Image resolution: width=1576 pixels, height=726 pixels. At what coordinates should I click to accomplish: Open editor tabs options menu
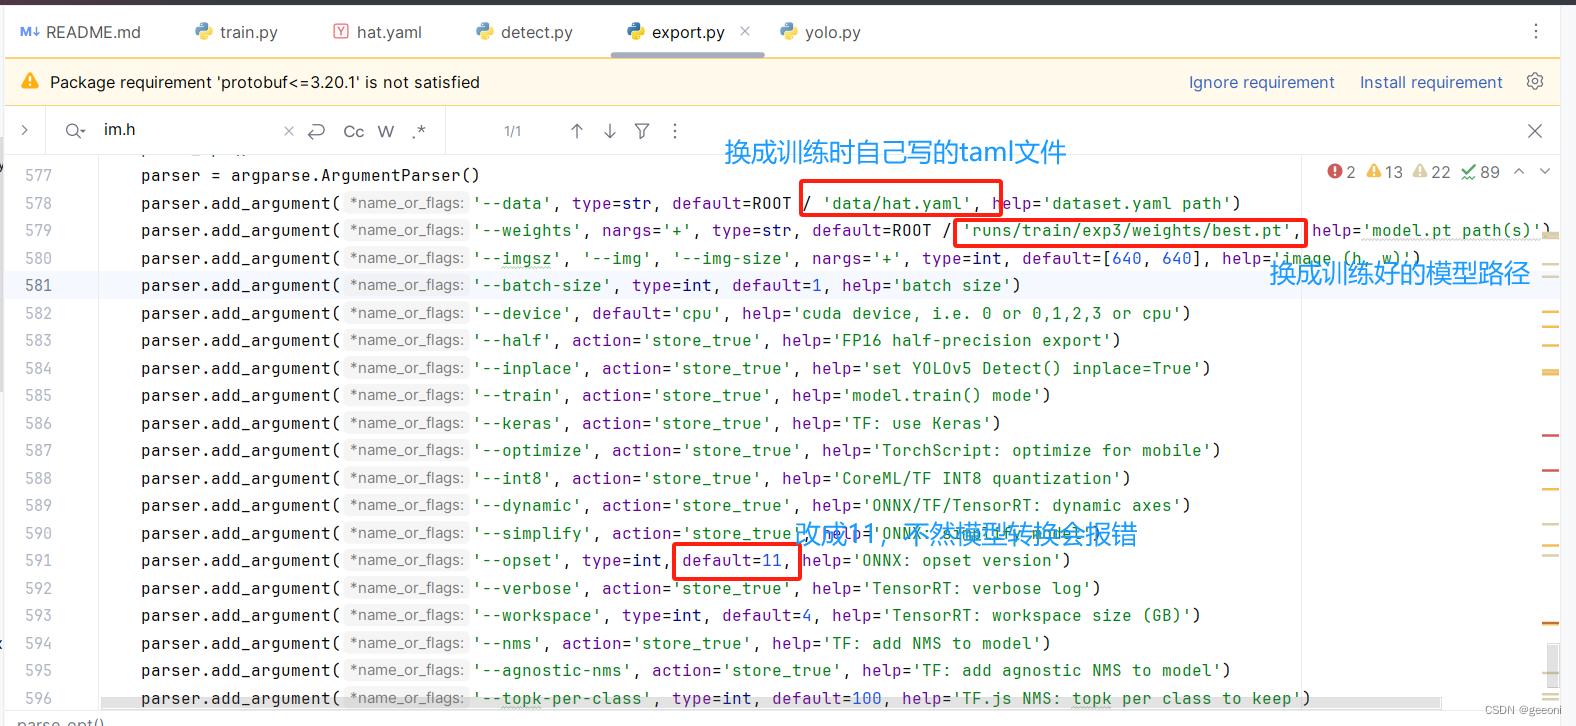click(x=1536, y=31)
